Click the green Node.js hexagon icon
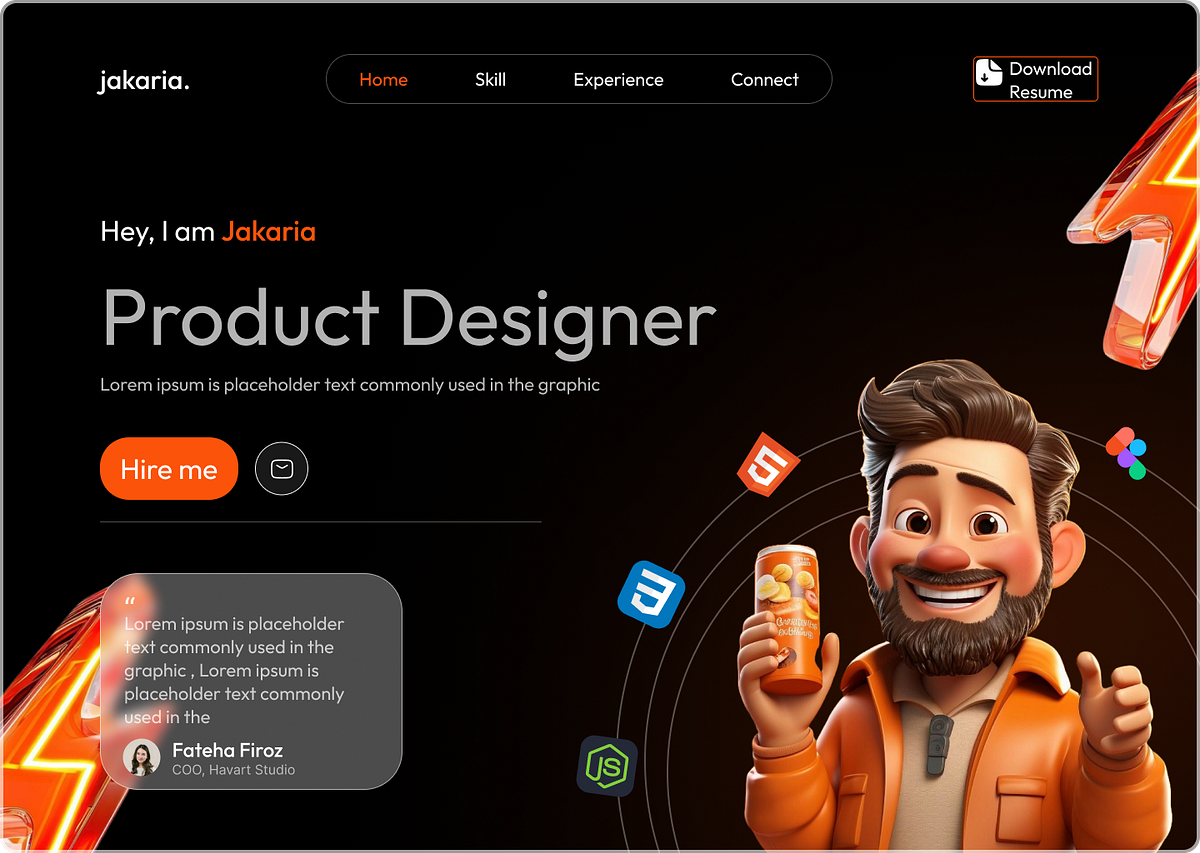This screenshot has width=1200, height=853. (607, 765)
